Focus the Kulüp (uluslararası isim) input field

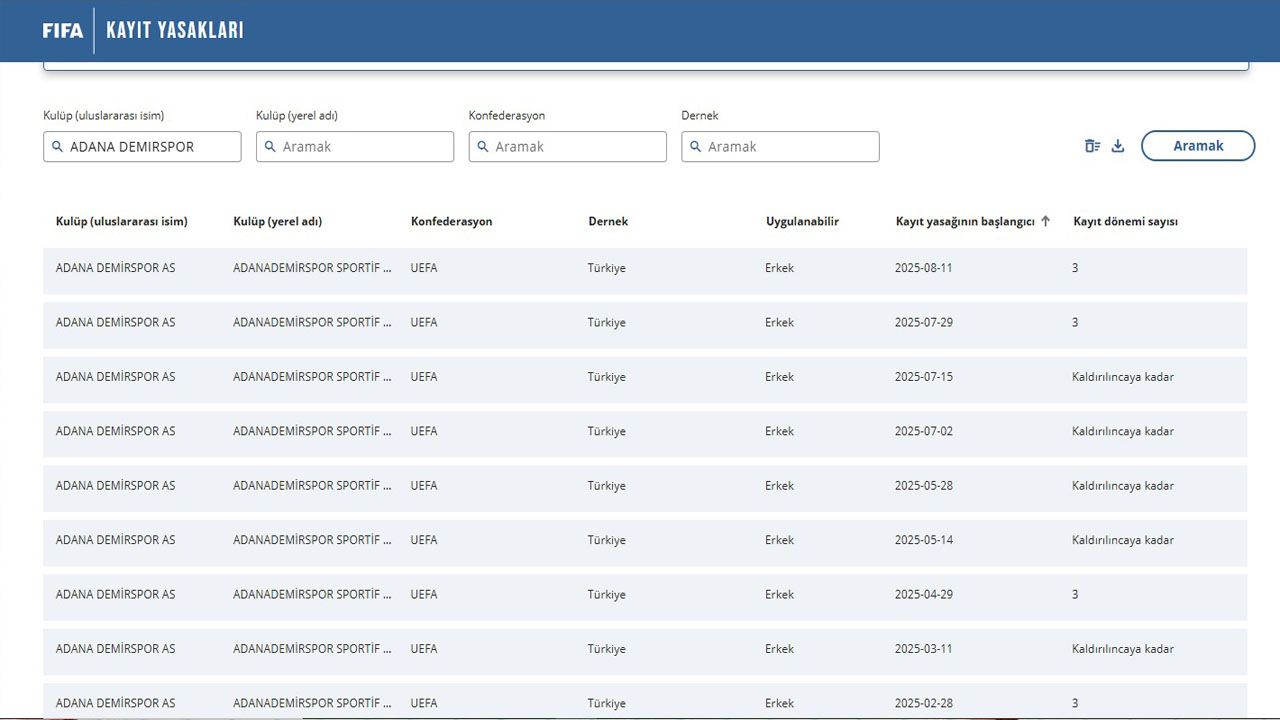click(x=150, y=147)
